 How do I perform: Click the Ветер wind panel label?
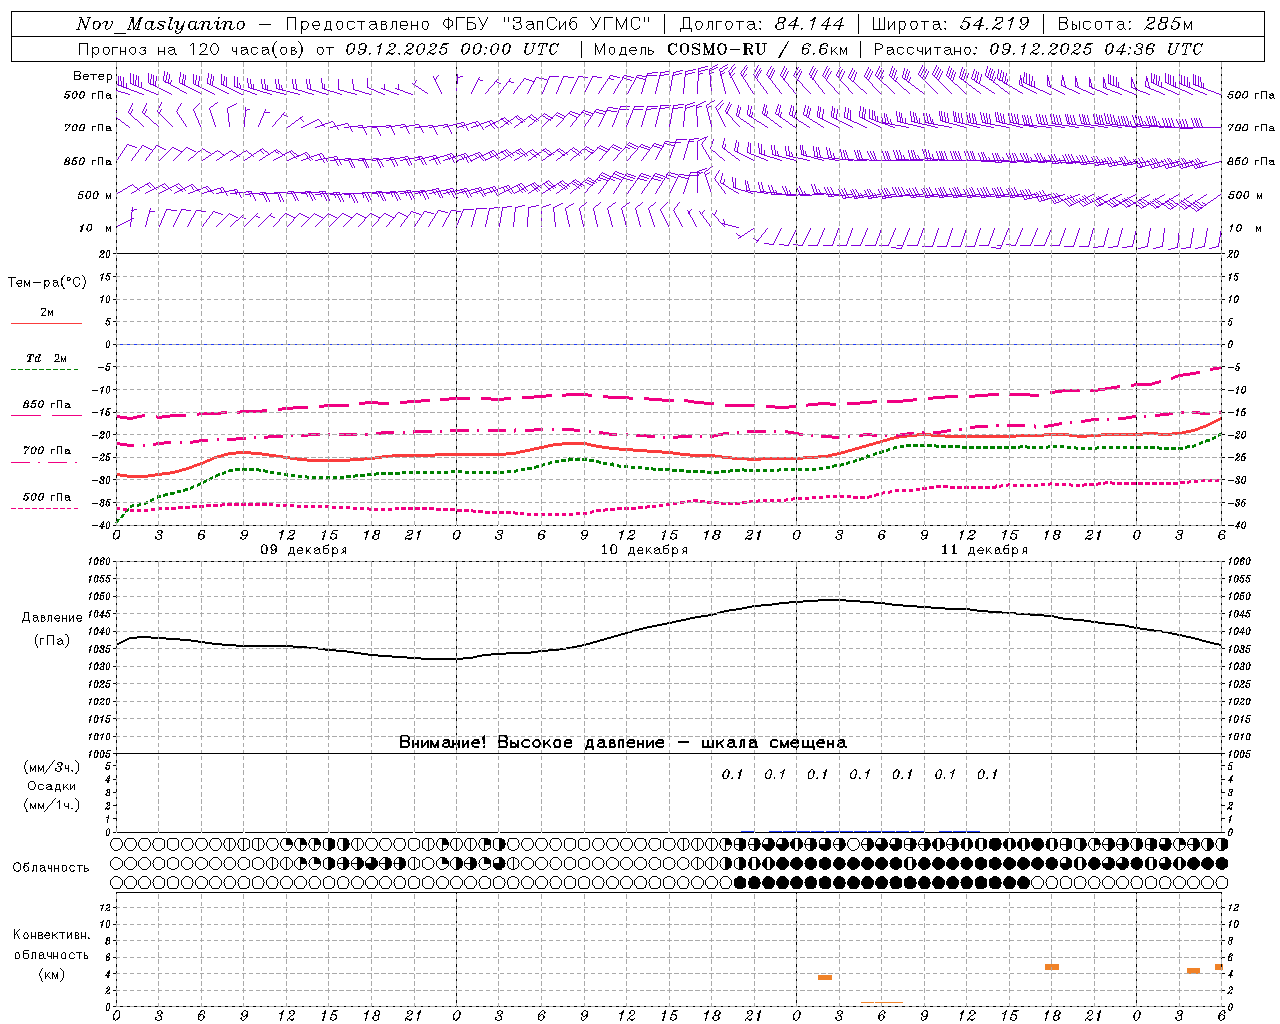pyautogui.click(x=92, y=76)
